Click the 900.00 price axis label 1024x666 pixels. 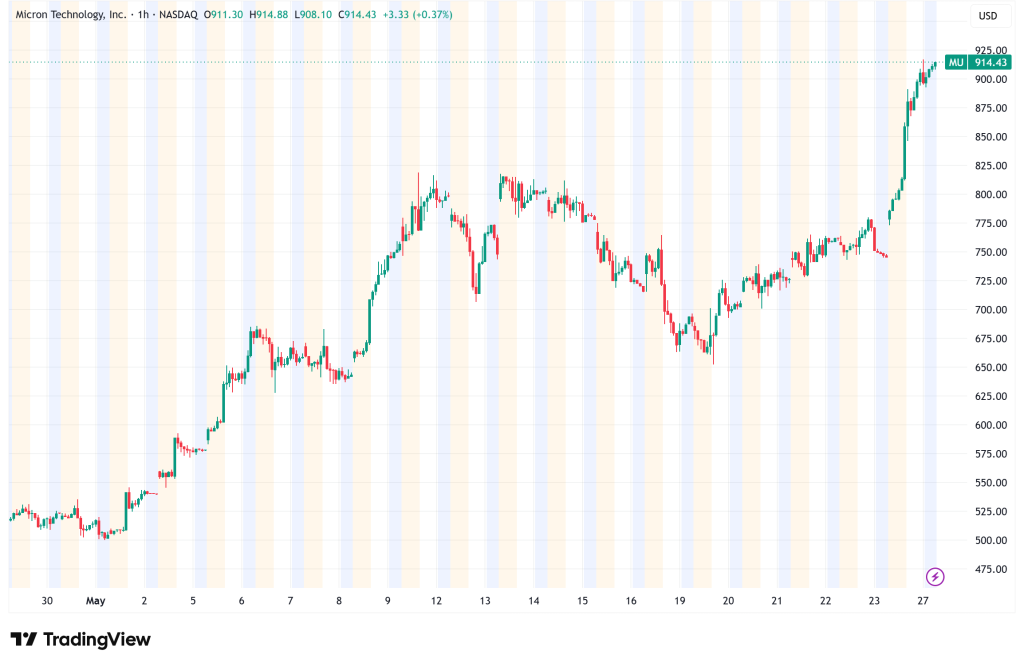[991, 79]
